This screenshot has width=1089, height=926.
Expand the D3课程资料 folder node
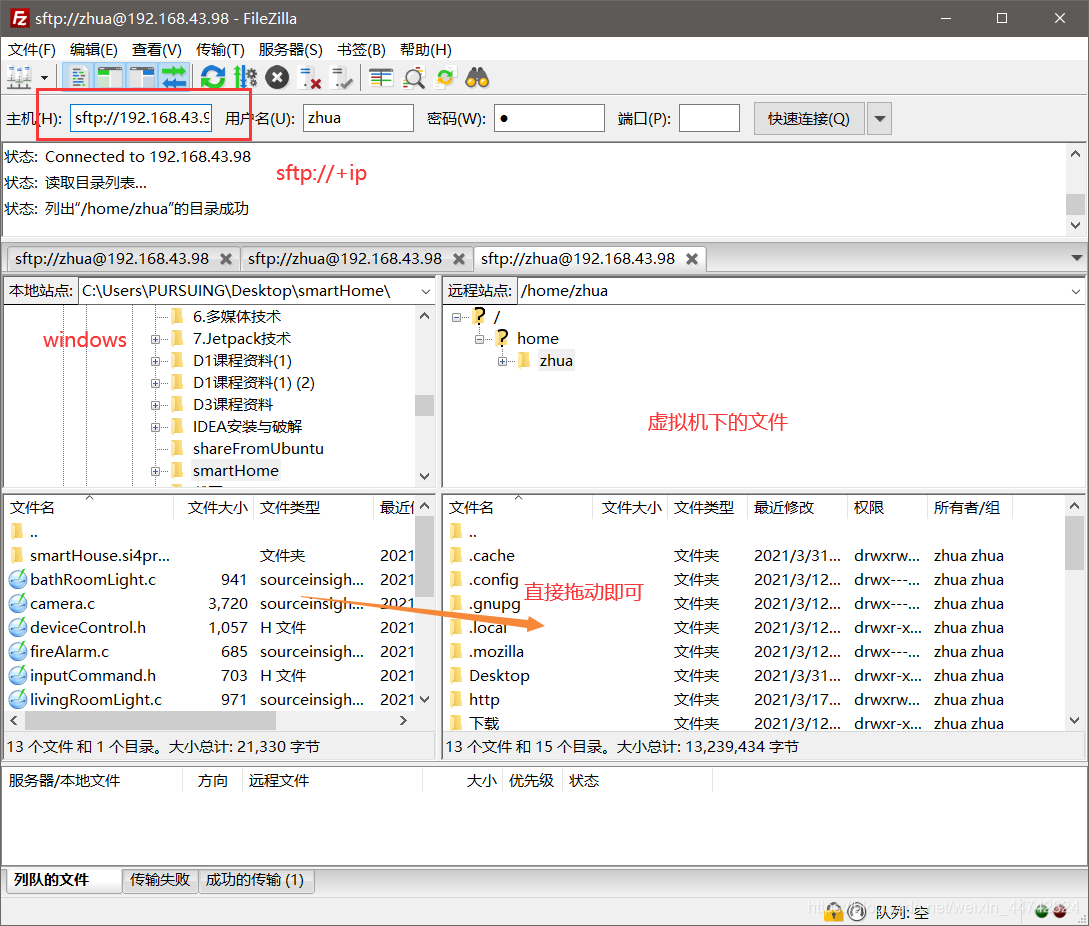[x=156, y=405]
